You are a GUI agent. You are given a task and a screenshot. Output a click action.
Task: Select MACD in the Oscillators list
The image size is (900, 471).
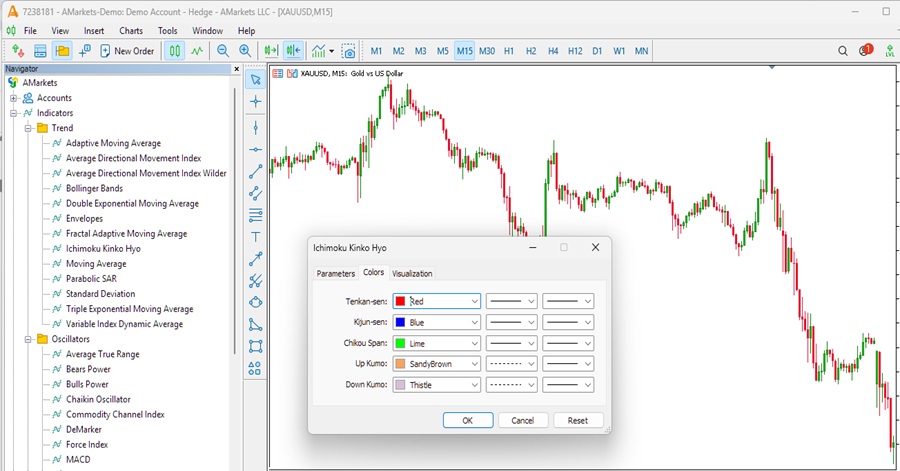coord(78,460)
